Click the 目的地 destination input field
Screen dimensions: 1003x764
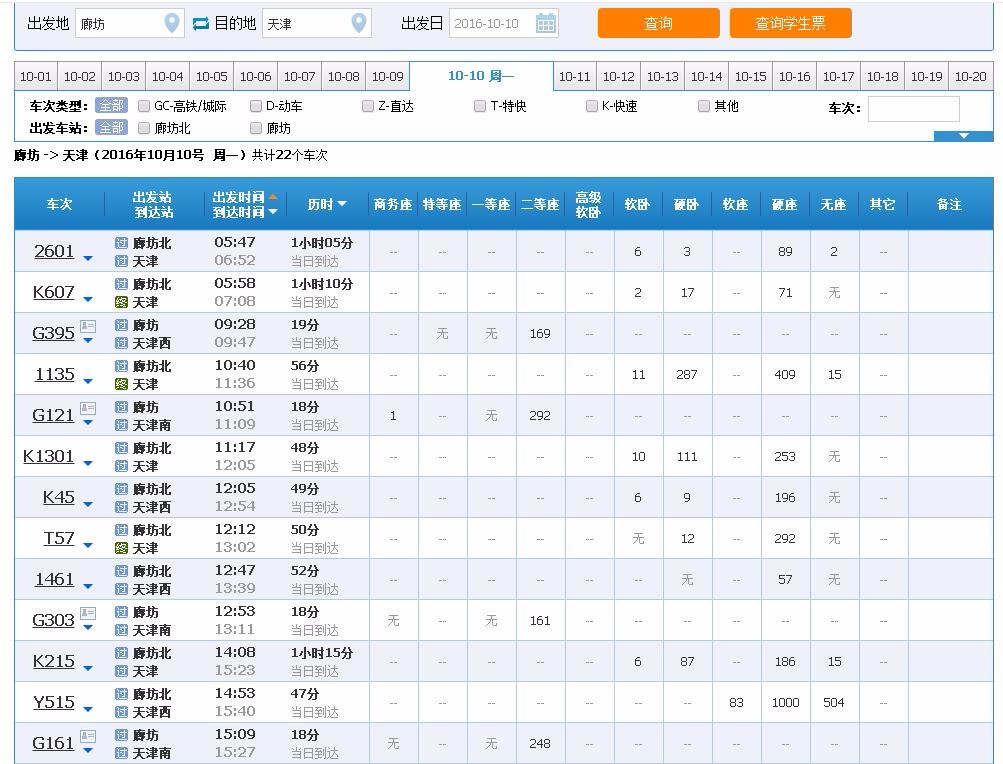click(x=317, y=24)
